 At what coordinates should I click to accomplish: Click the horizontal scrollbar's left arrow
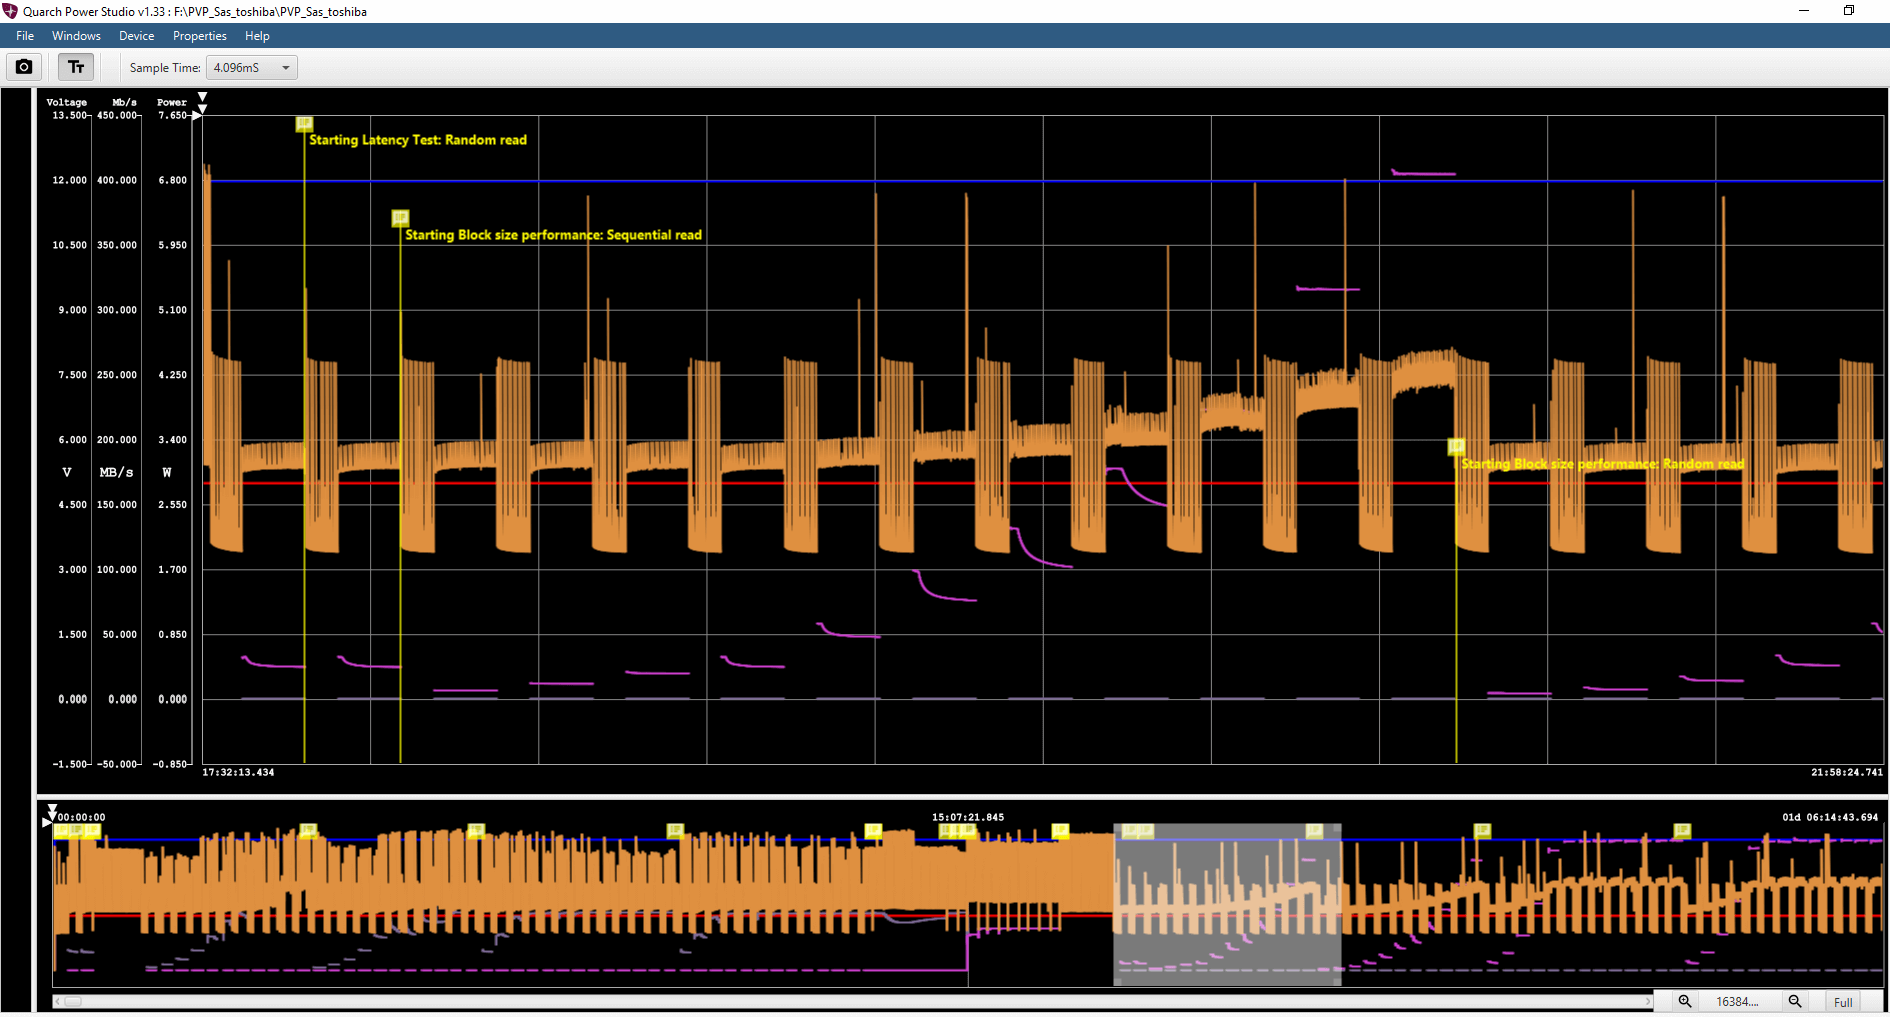[58, 1001]
